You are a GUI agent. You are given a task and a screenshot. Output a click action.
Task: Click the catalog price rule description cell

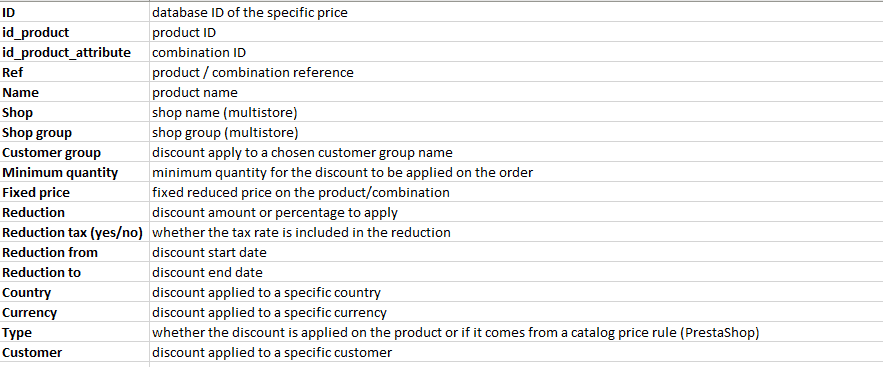coord(516,332)
